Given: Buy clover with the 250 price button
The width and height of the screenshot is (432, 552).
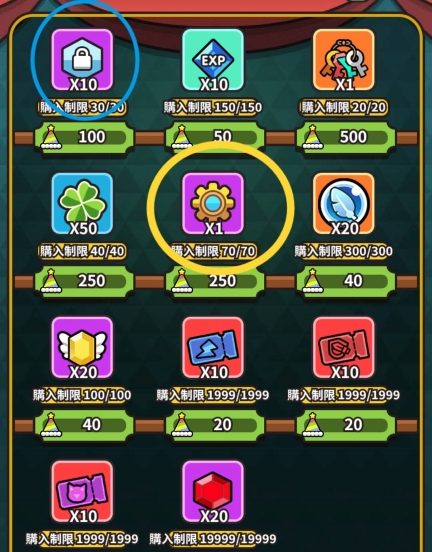Looking at the screenshot, I should [84, 281].
